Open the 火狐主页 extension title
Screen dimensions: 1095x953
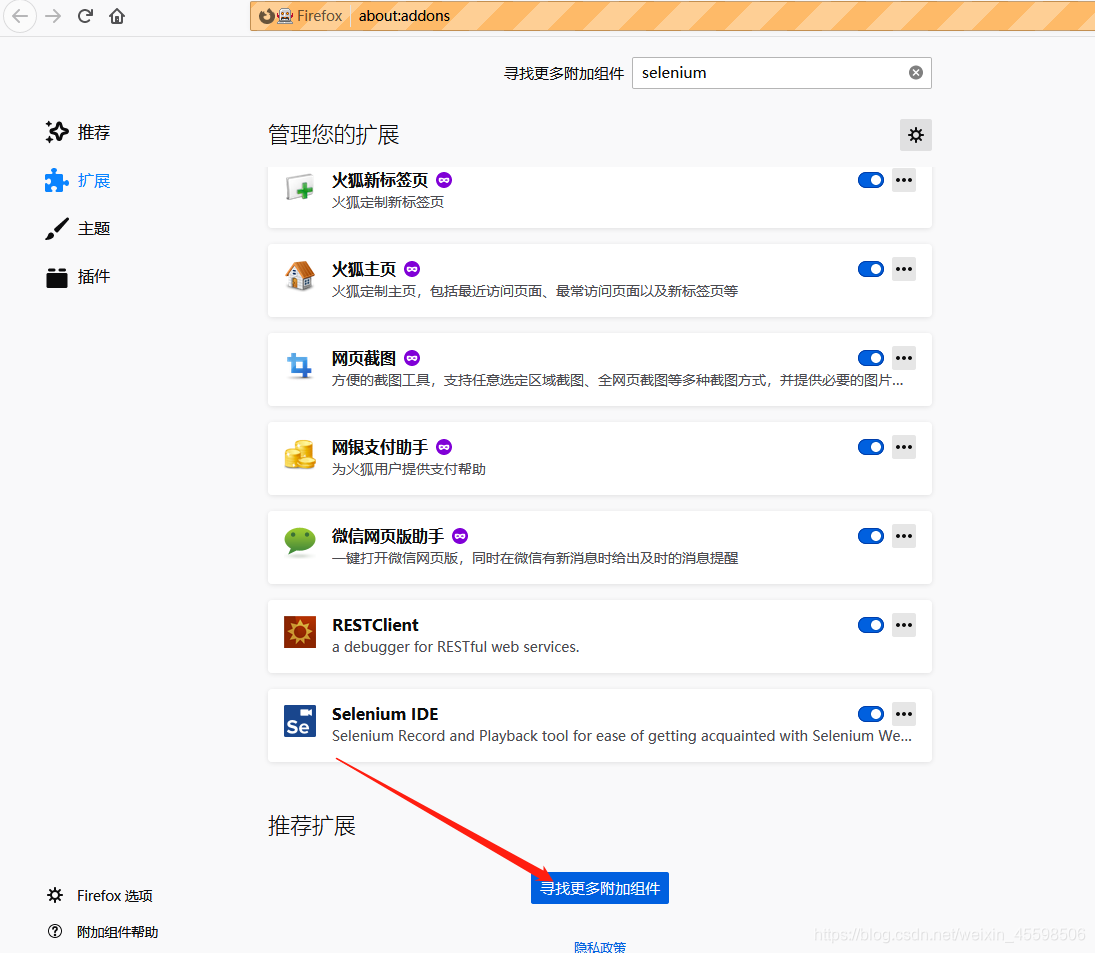pyautogui.click(x=364, y=269)
